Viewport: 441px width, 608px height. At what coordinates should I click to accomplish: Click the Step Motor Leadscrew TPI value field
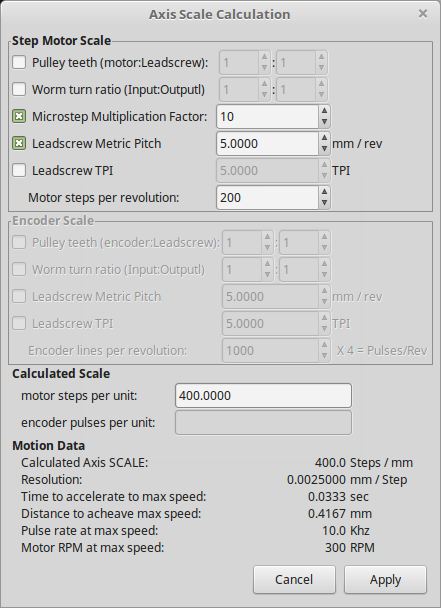pyautogui.click(x=267, y=170)
